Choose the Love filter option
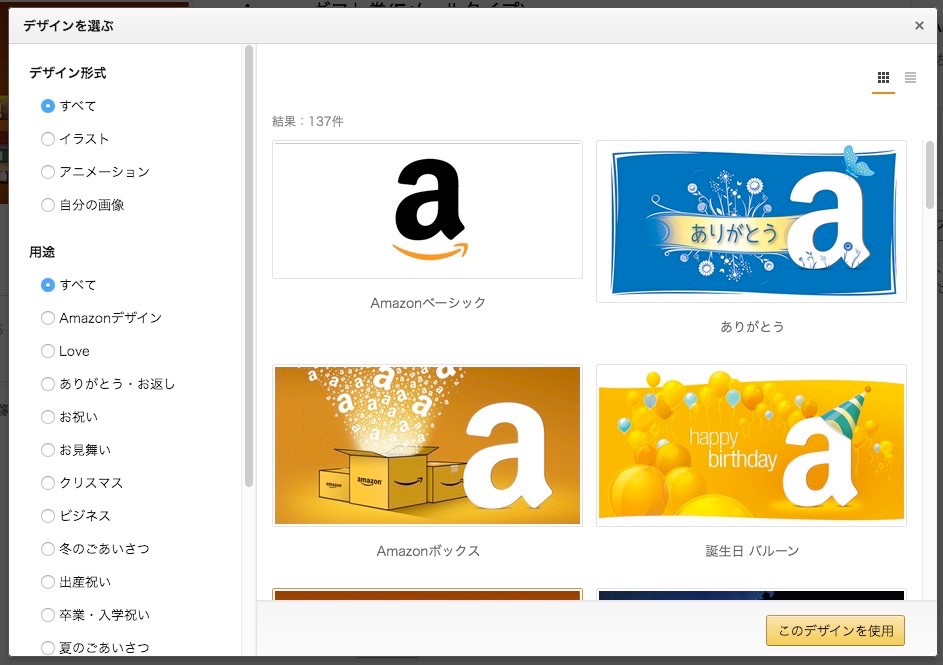This screenshot has height=665, width=943. [48, 351]
